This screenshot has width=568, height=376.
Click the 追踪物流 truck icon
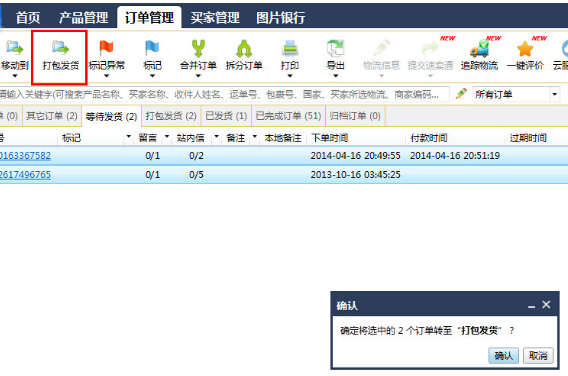[479, 49]
